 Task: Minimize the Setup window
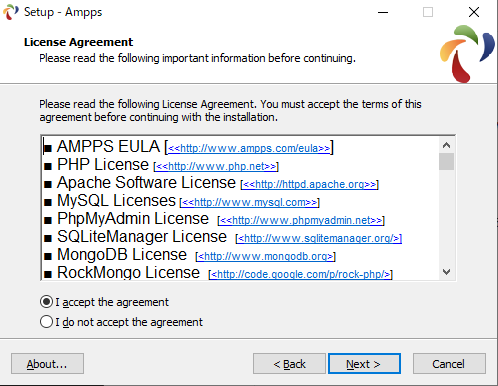point(383,12)
